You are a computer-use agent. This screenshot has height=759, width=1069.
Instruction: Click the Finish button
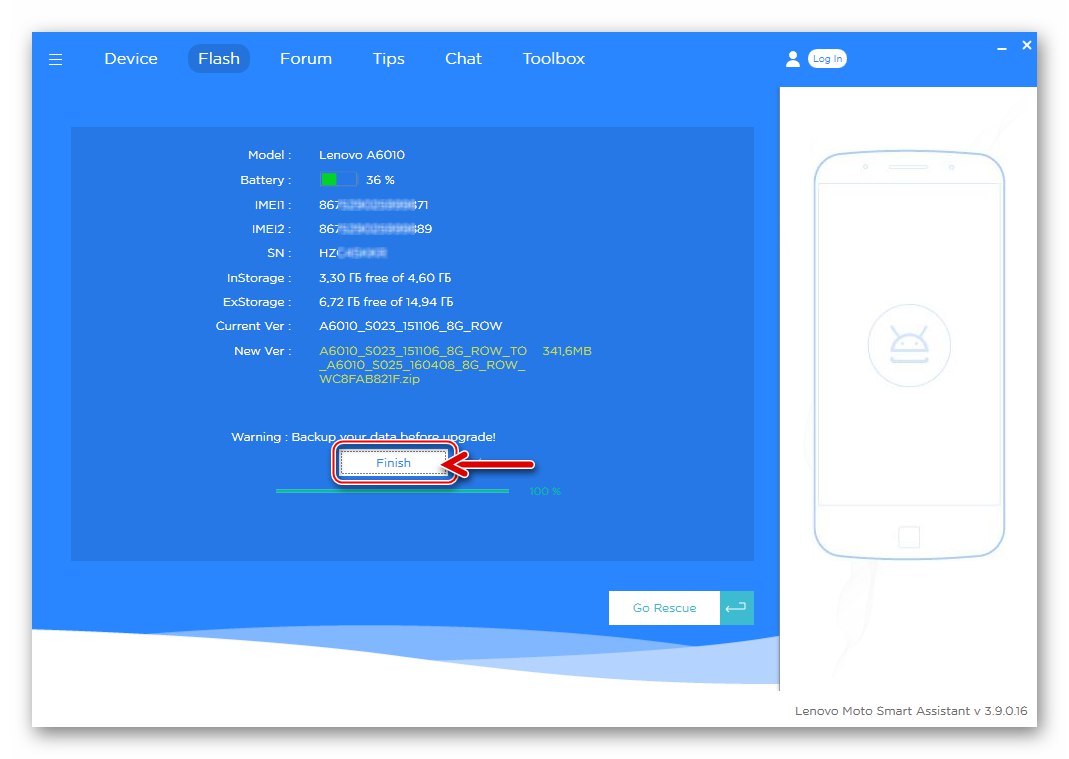[393, 463]
